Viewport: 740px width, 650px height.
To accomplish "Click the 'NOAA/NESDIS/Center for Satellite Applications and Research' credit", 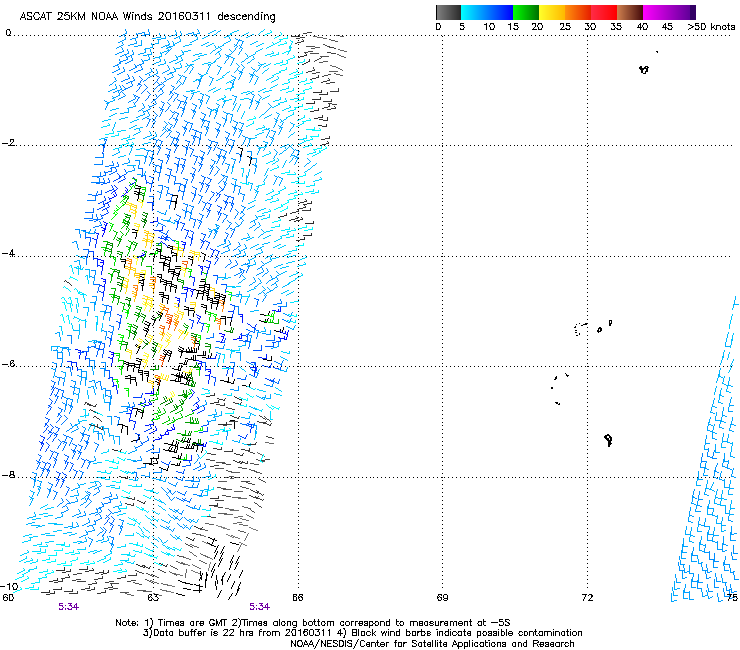I will click(432, 644).
